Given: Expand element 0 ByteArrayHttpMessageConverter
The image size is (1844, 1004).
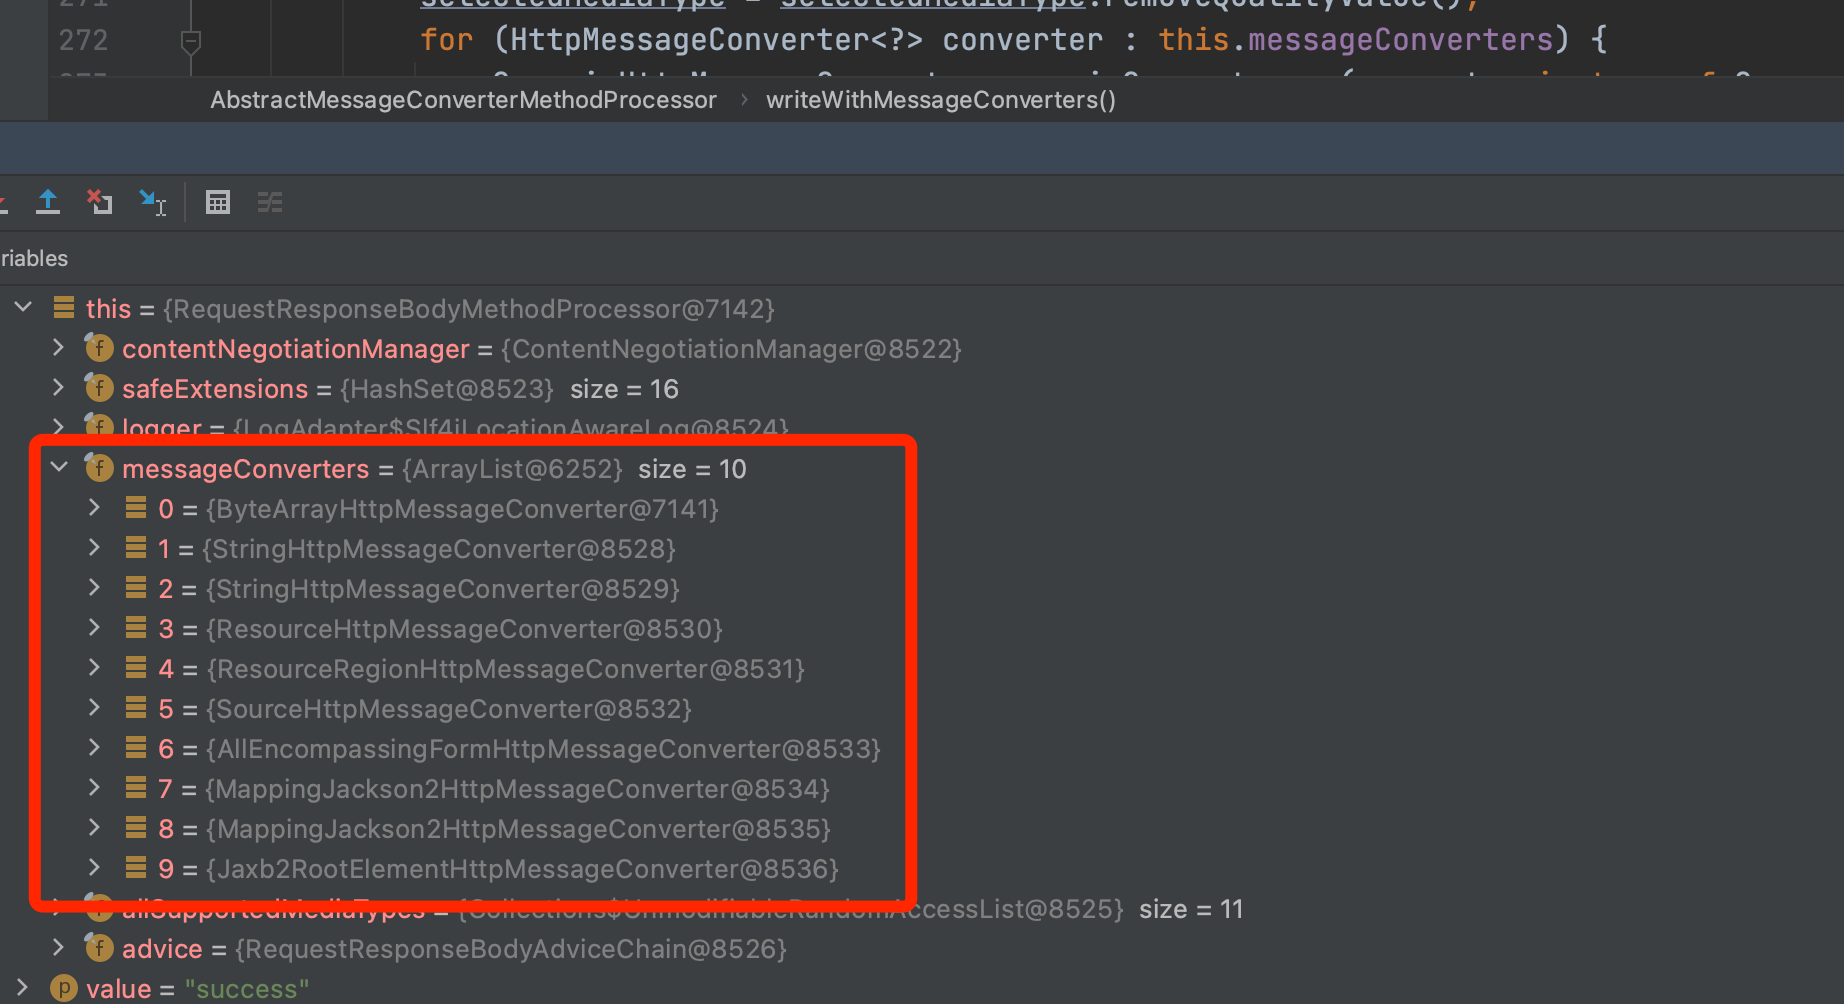Looking at the screenshot, I should [94, 507].
